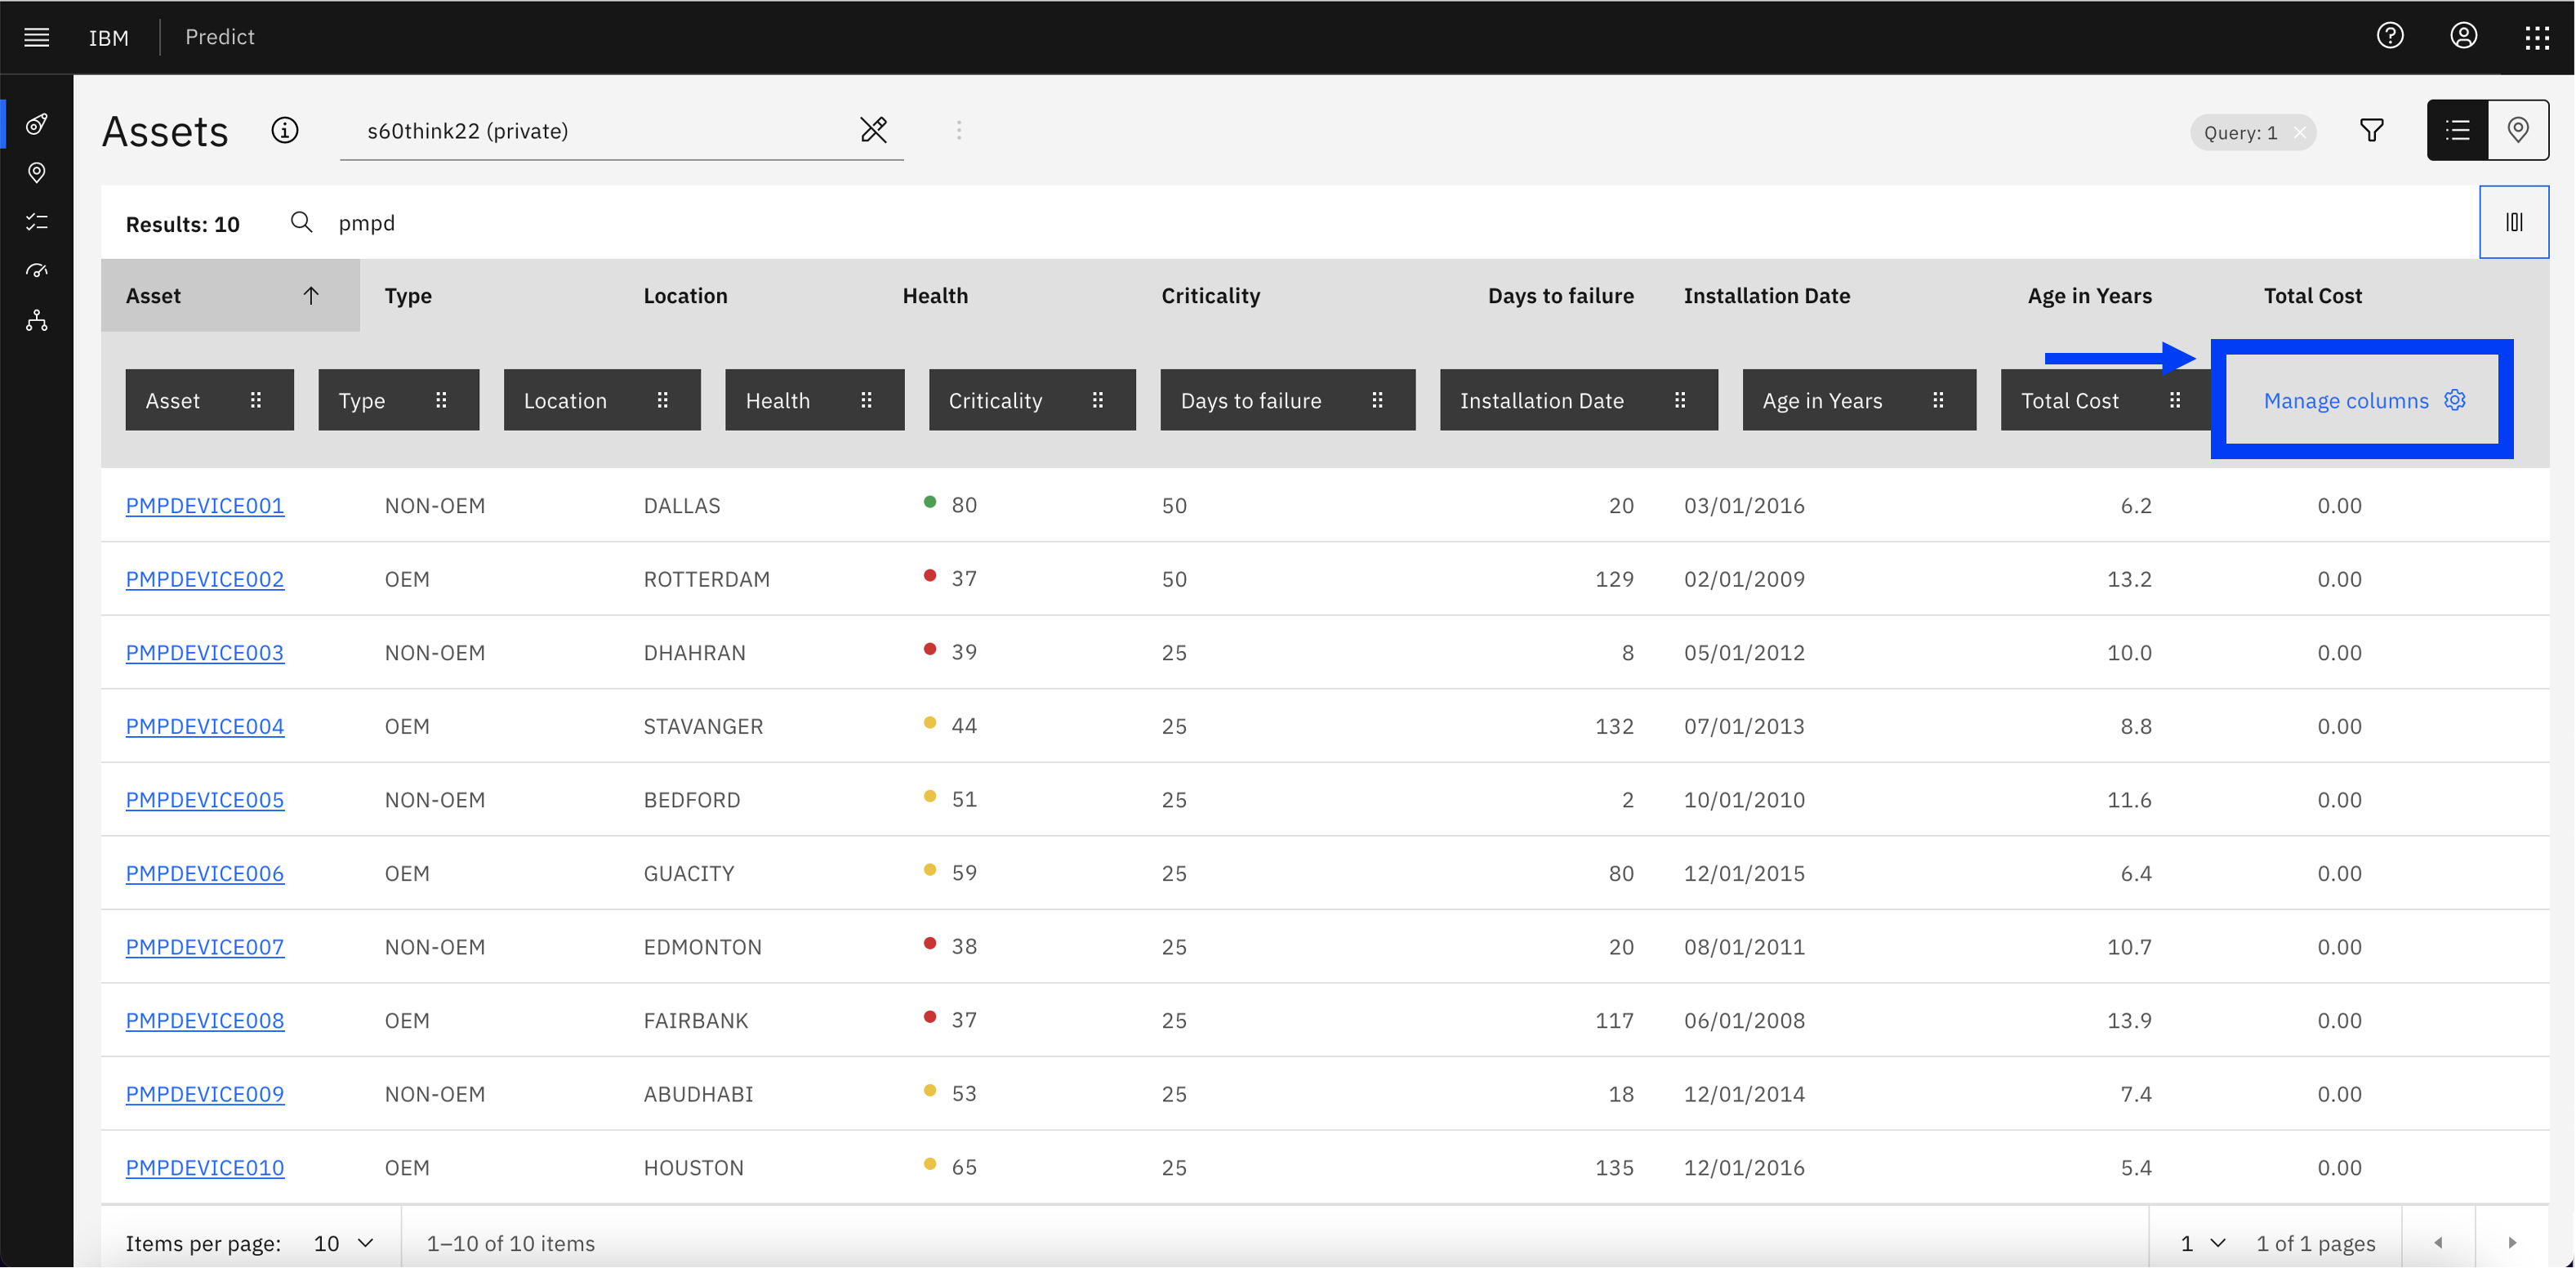Click the Assets sidebar icon

point(37,124)
